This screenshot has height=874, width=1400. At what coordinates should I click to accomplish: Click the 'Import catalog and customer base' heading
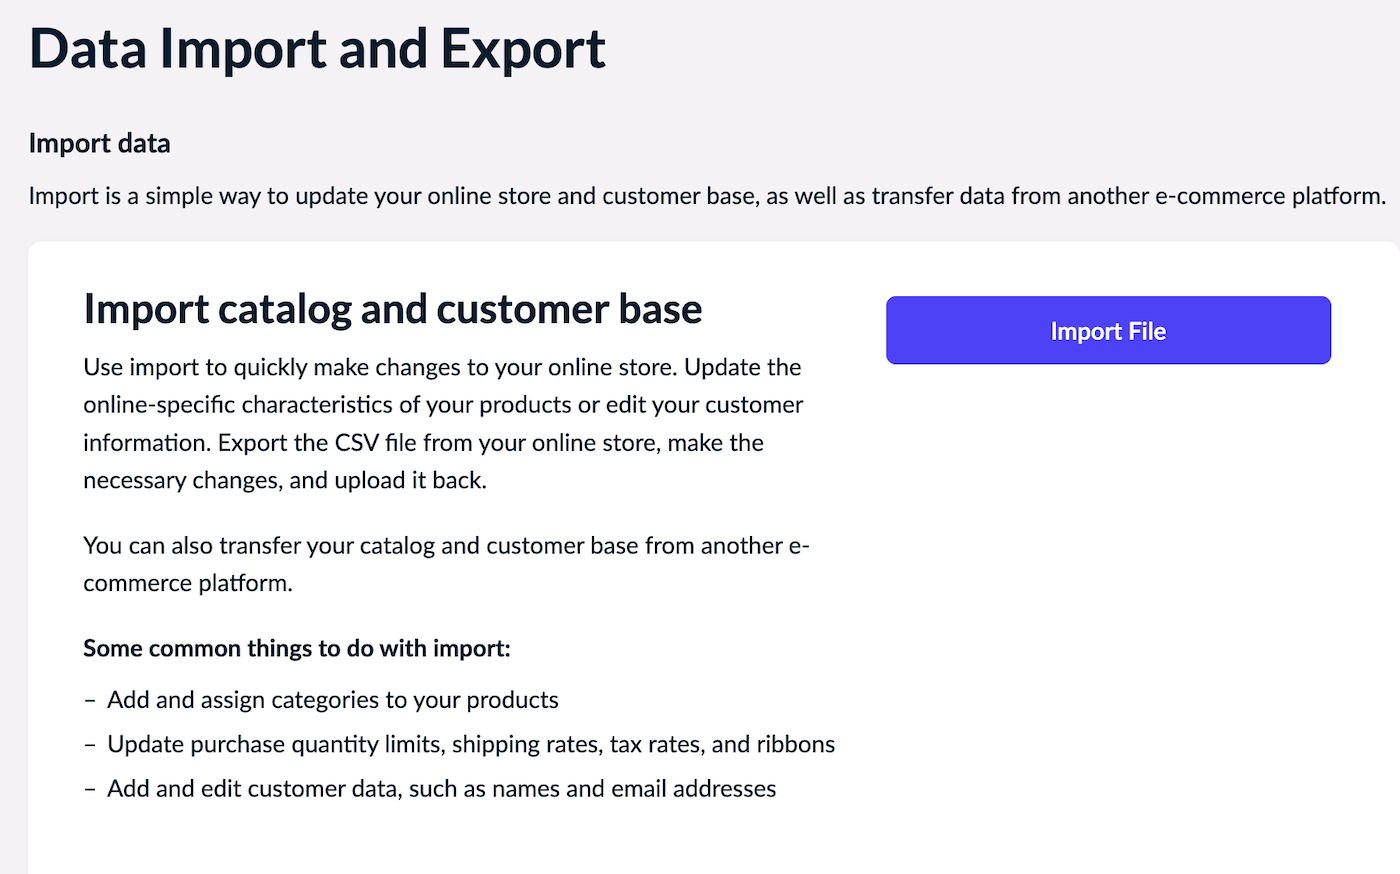tap(392, 309)
